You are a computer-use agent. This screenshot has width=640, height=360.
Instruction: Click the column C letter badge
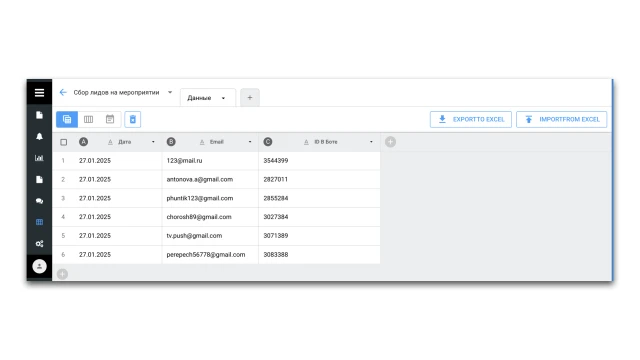(x=268, y=142)
